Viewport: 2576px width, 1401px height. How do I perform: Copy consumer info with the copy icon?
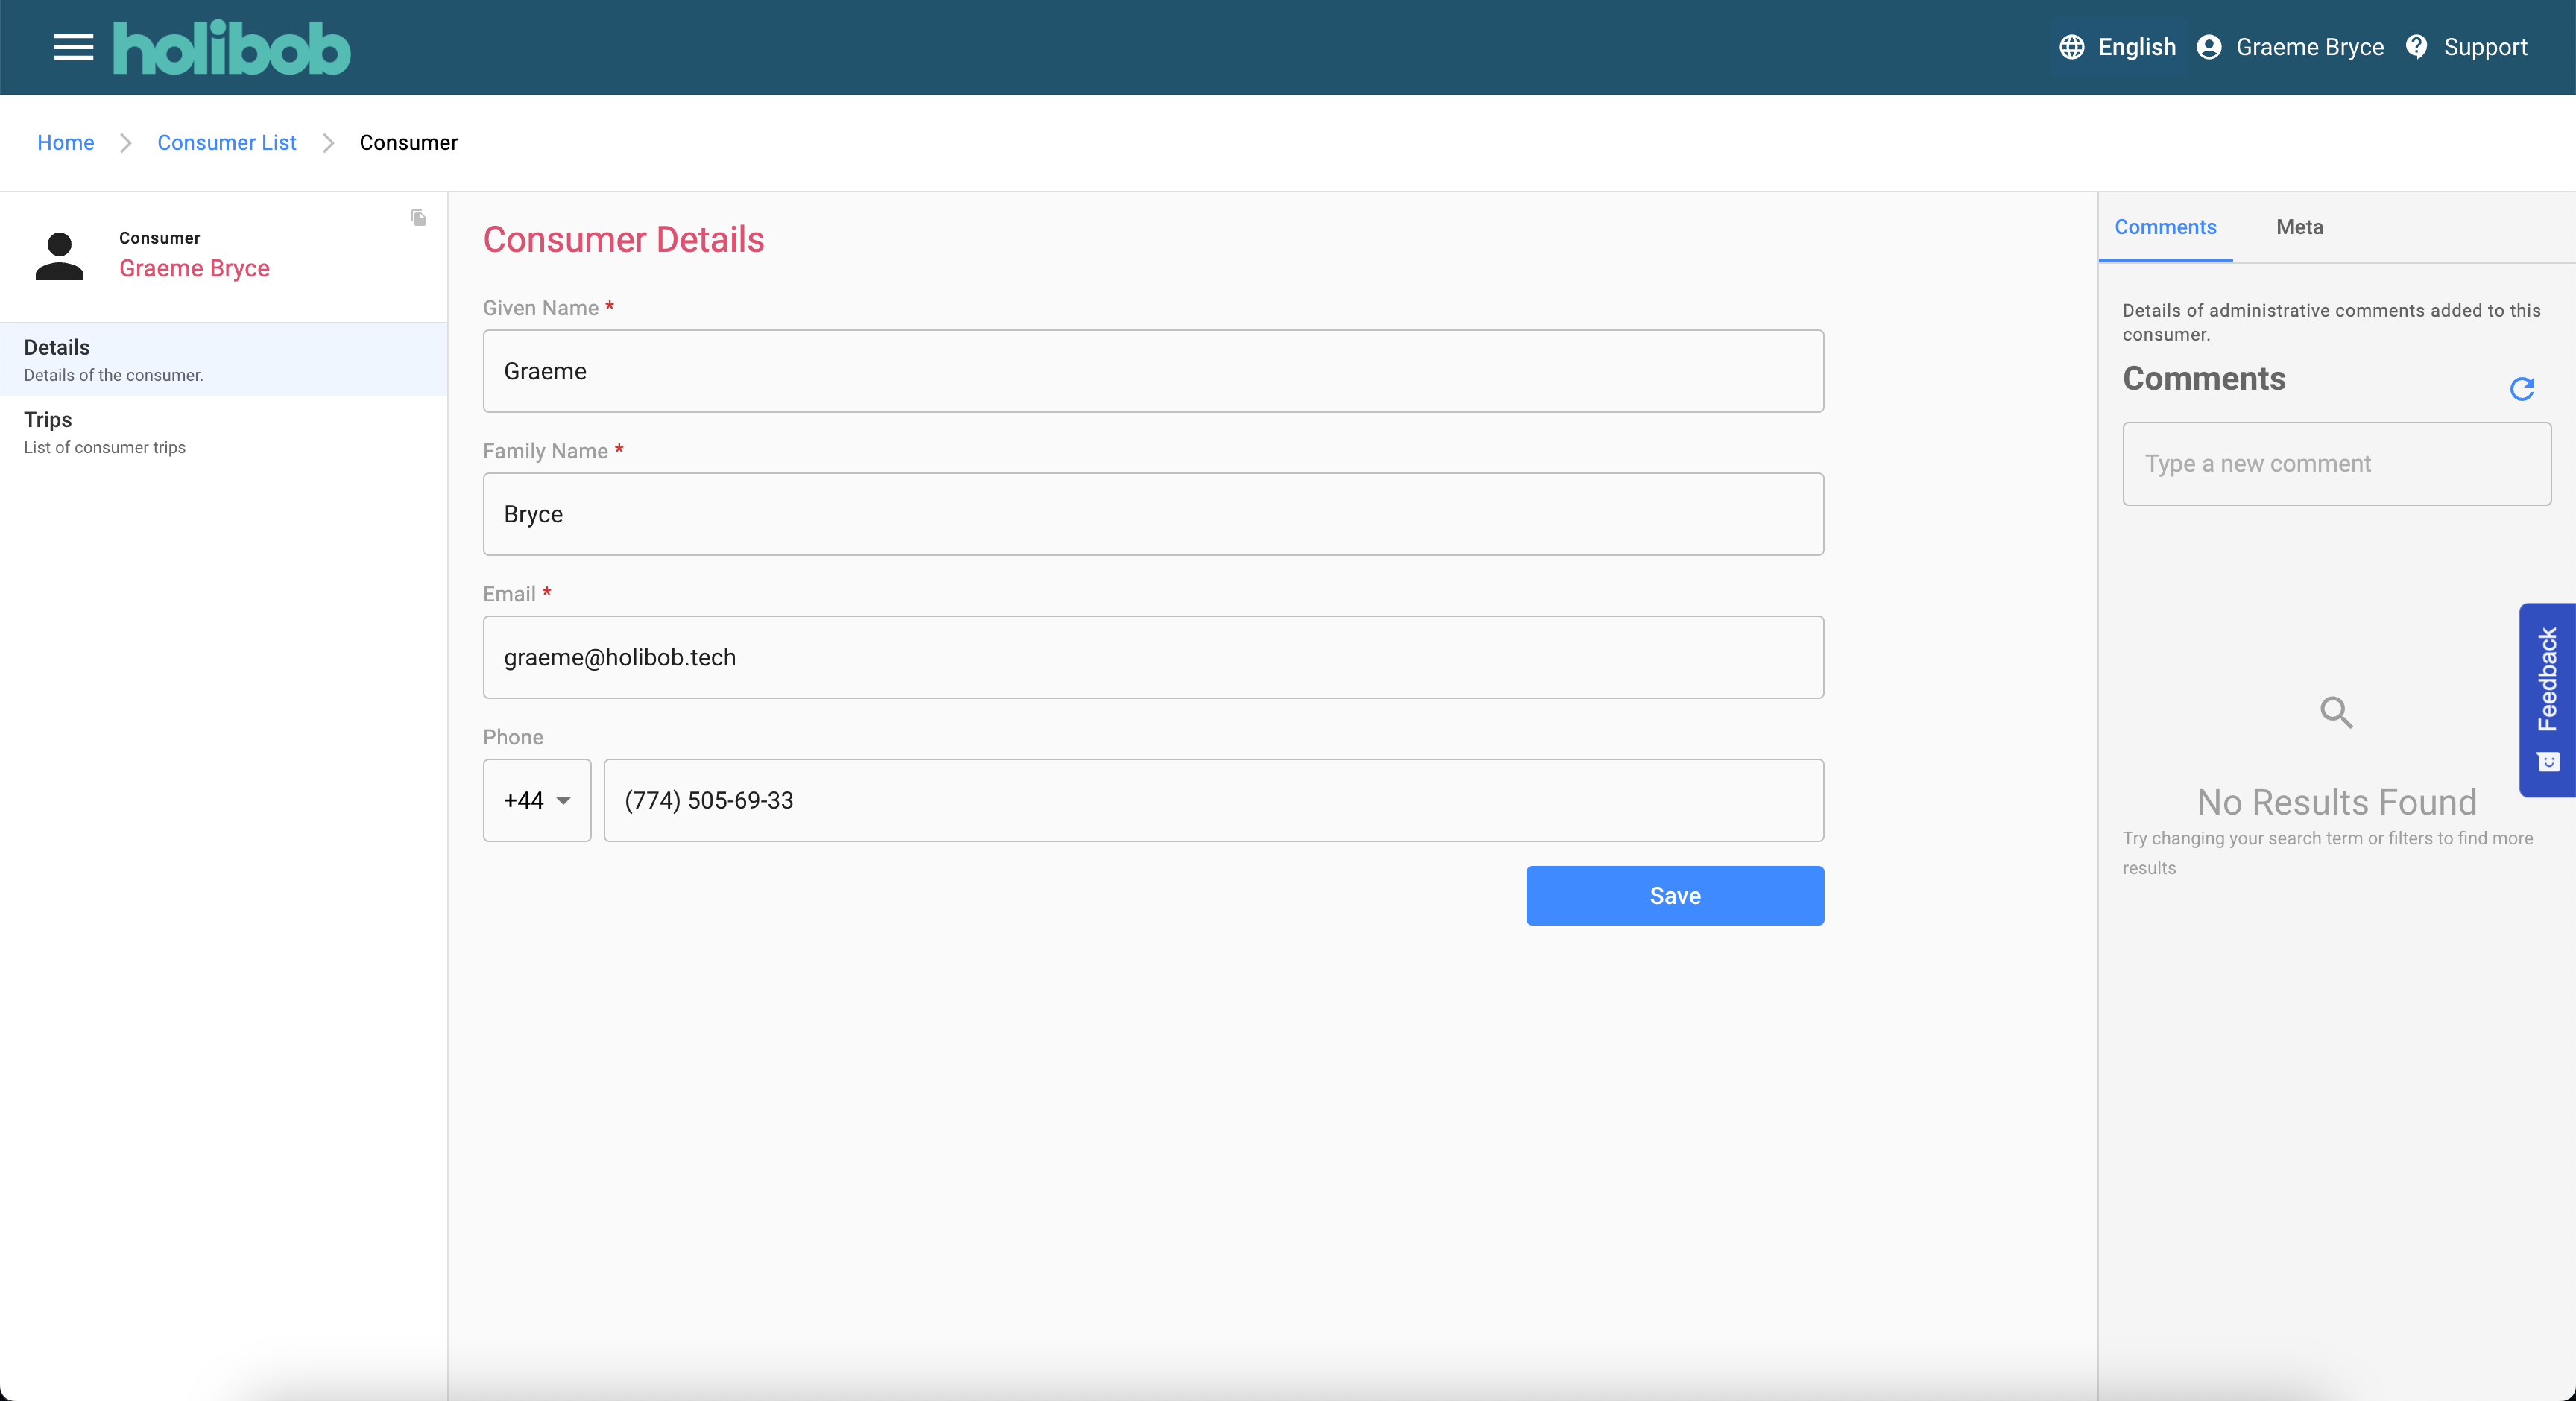pyautogui.click(x=419, y=217)
